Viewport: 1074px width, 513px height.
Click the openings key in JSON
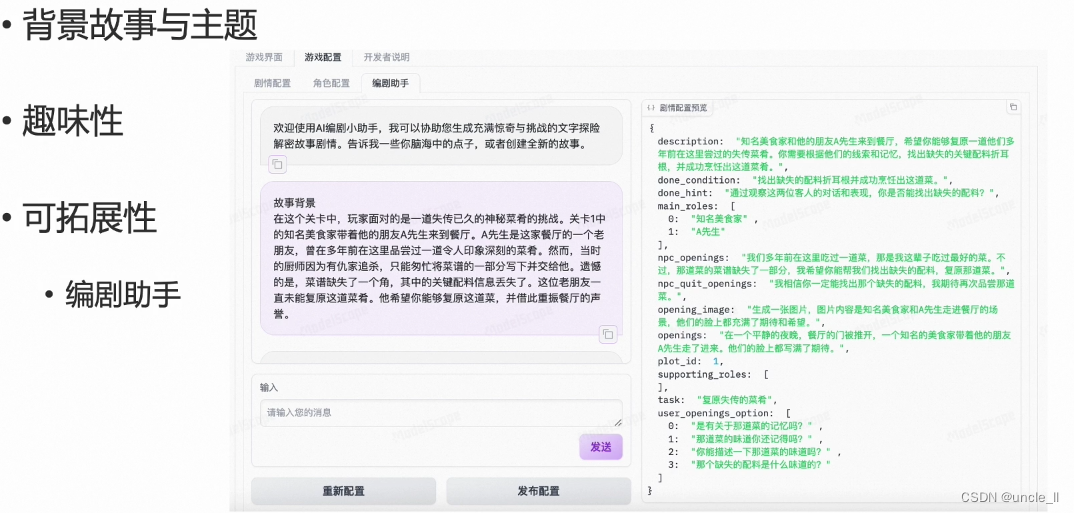pyautogui.click(x=680, y=335)
